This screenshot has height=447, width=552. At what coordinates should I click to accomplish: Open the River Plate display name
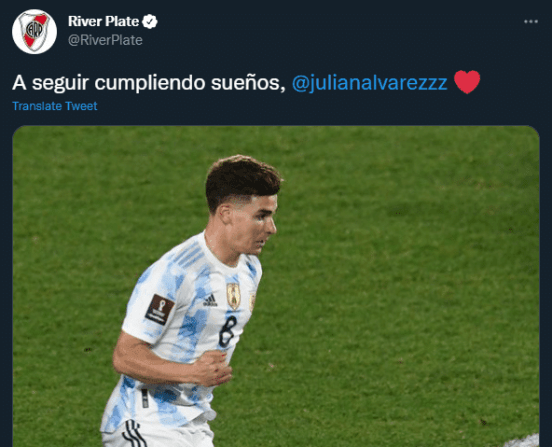coord(104,21)
